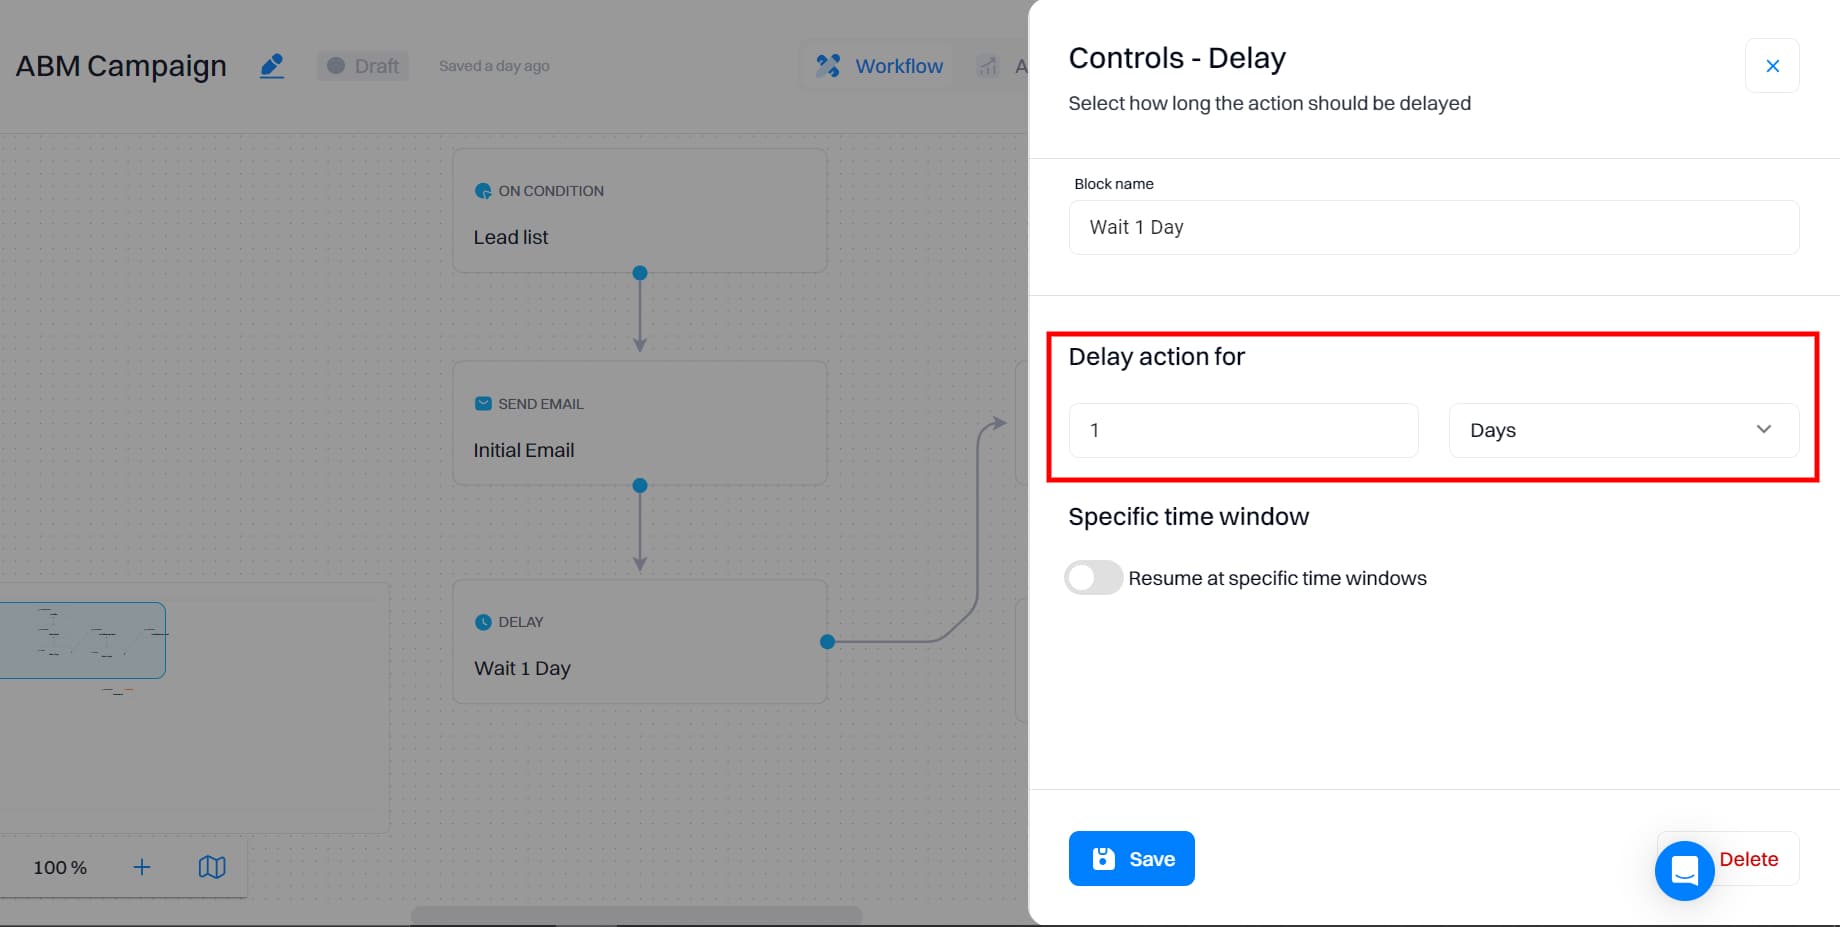Open the canvas minimap icon
Image resolution: width=1840 pixels, height=927 pixels.
[212, 867]
